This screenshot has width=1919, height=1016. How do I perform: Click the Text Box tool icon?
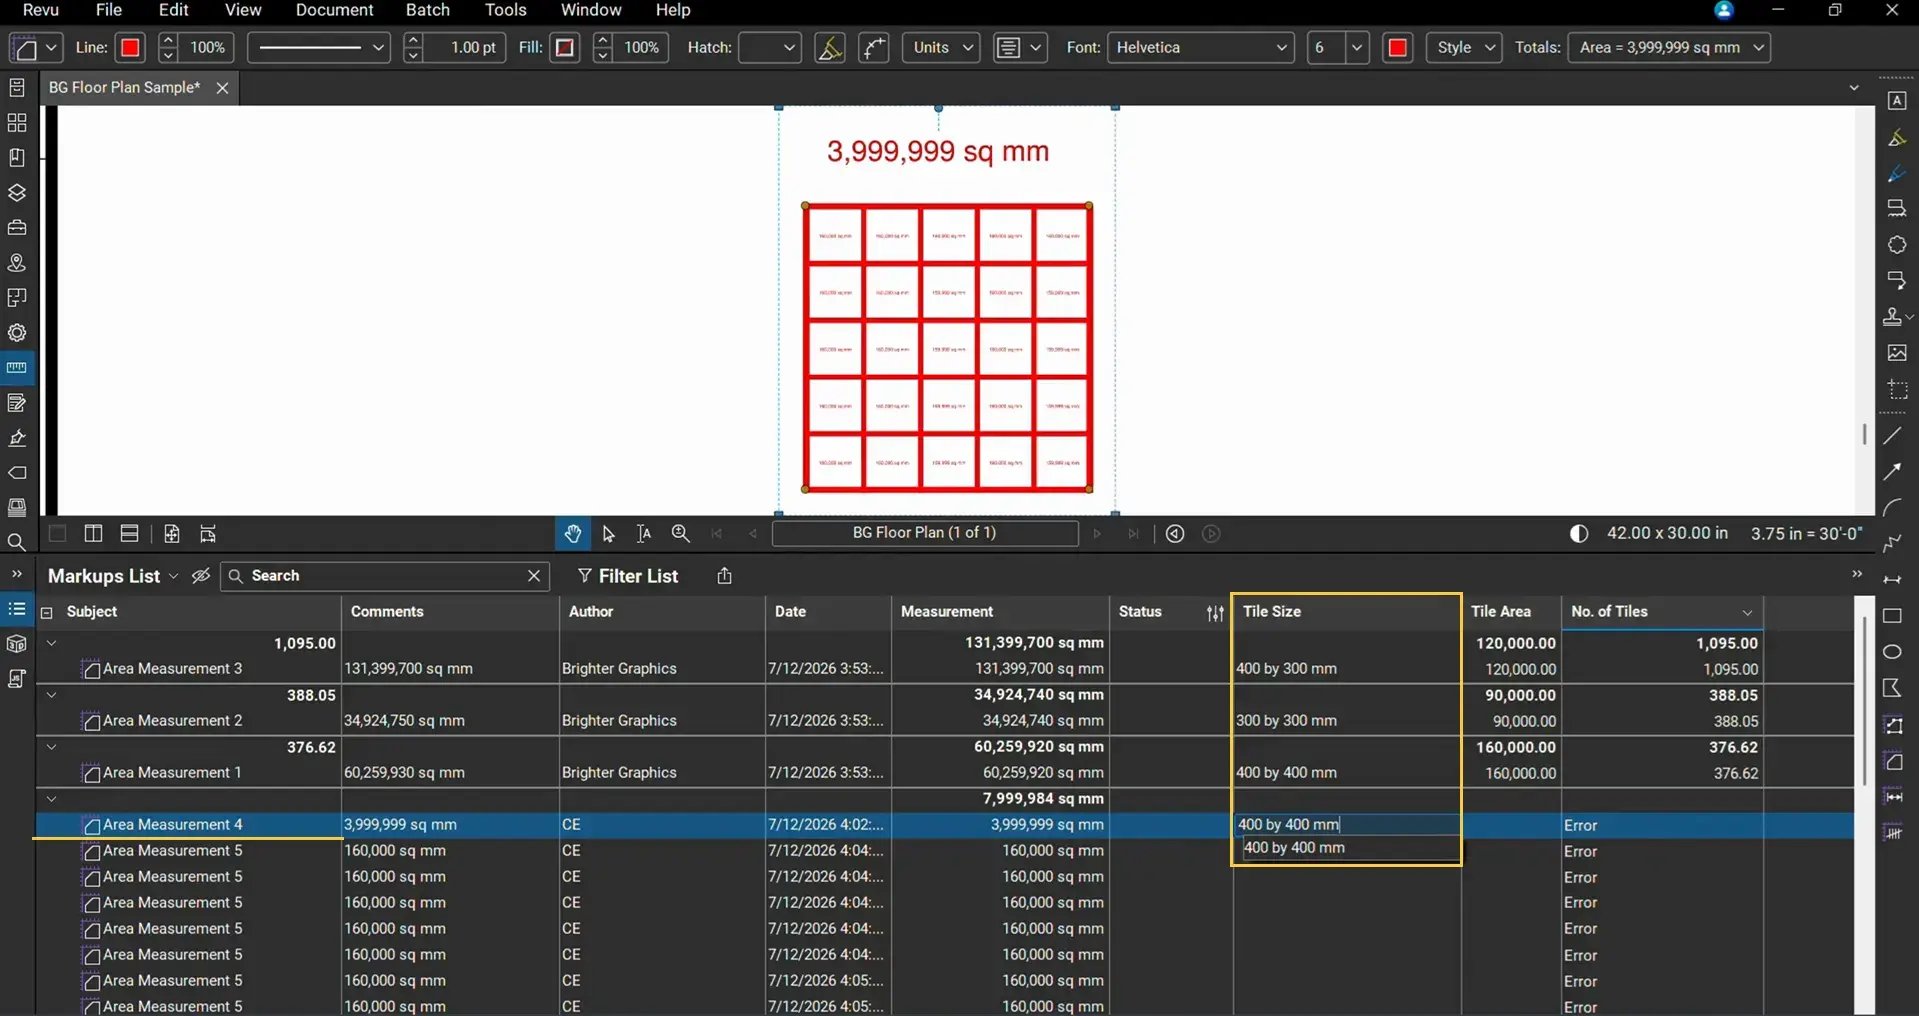pos(1896,101)
